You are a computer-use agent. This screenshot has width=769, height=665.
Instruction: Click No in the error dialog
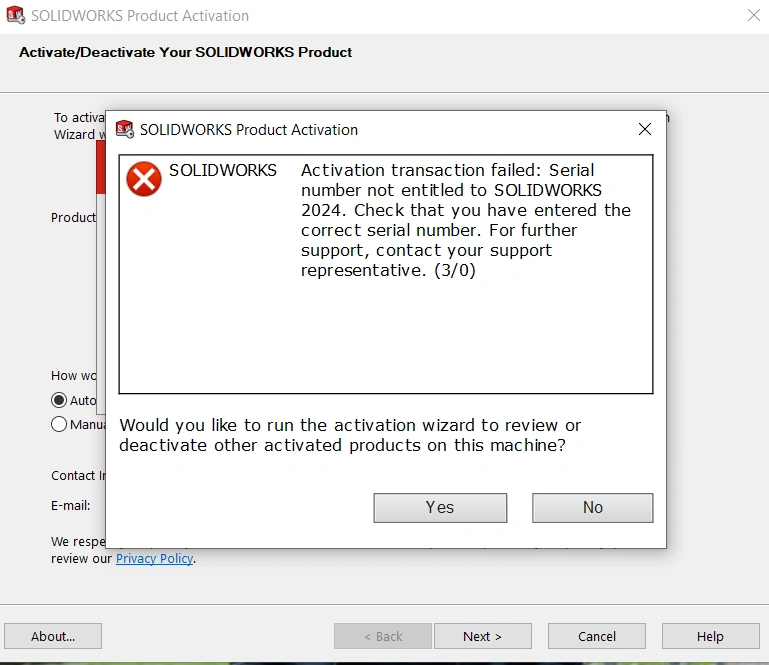(592, 508)
